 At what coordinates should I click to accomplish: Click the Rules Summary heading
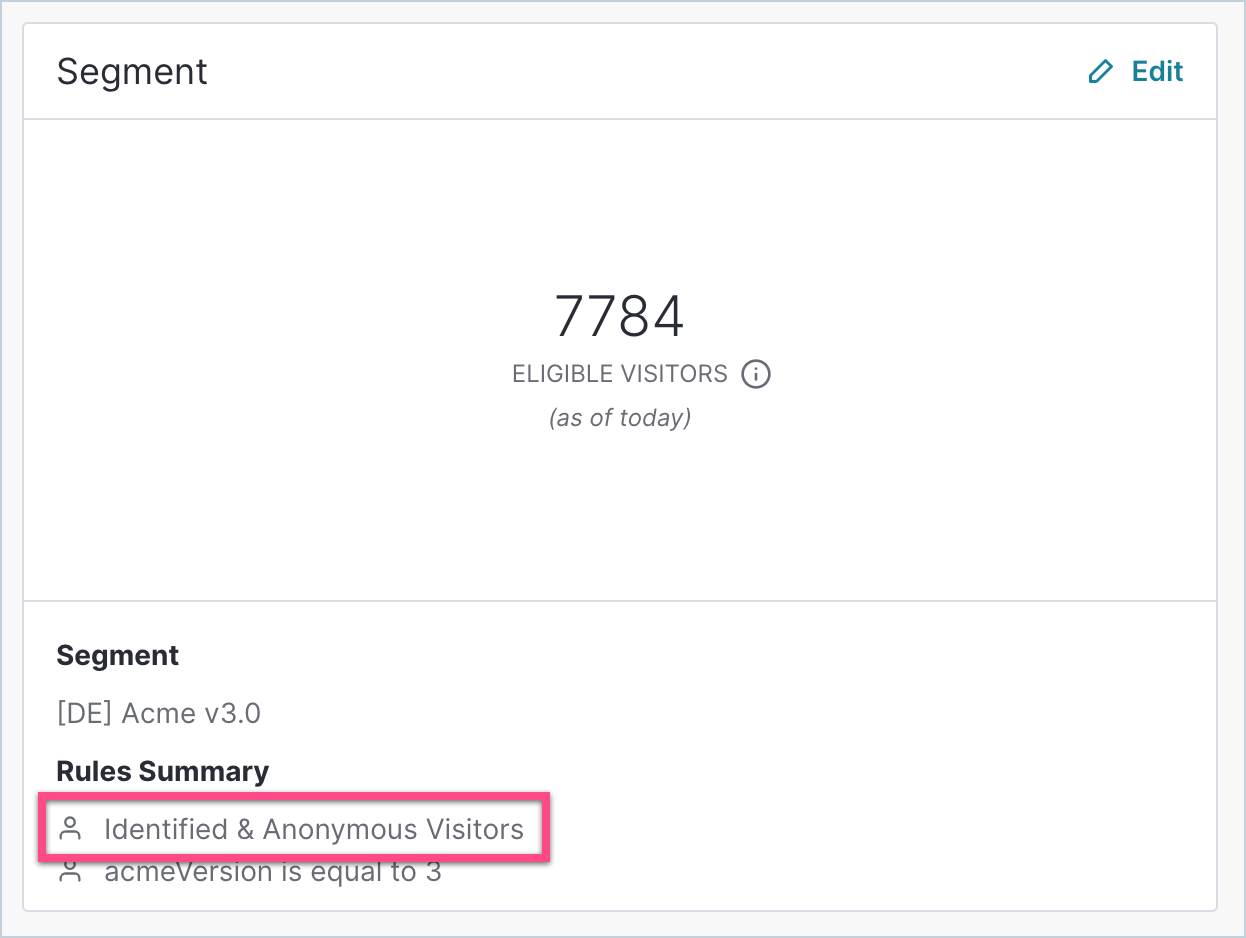[162, 771]
